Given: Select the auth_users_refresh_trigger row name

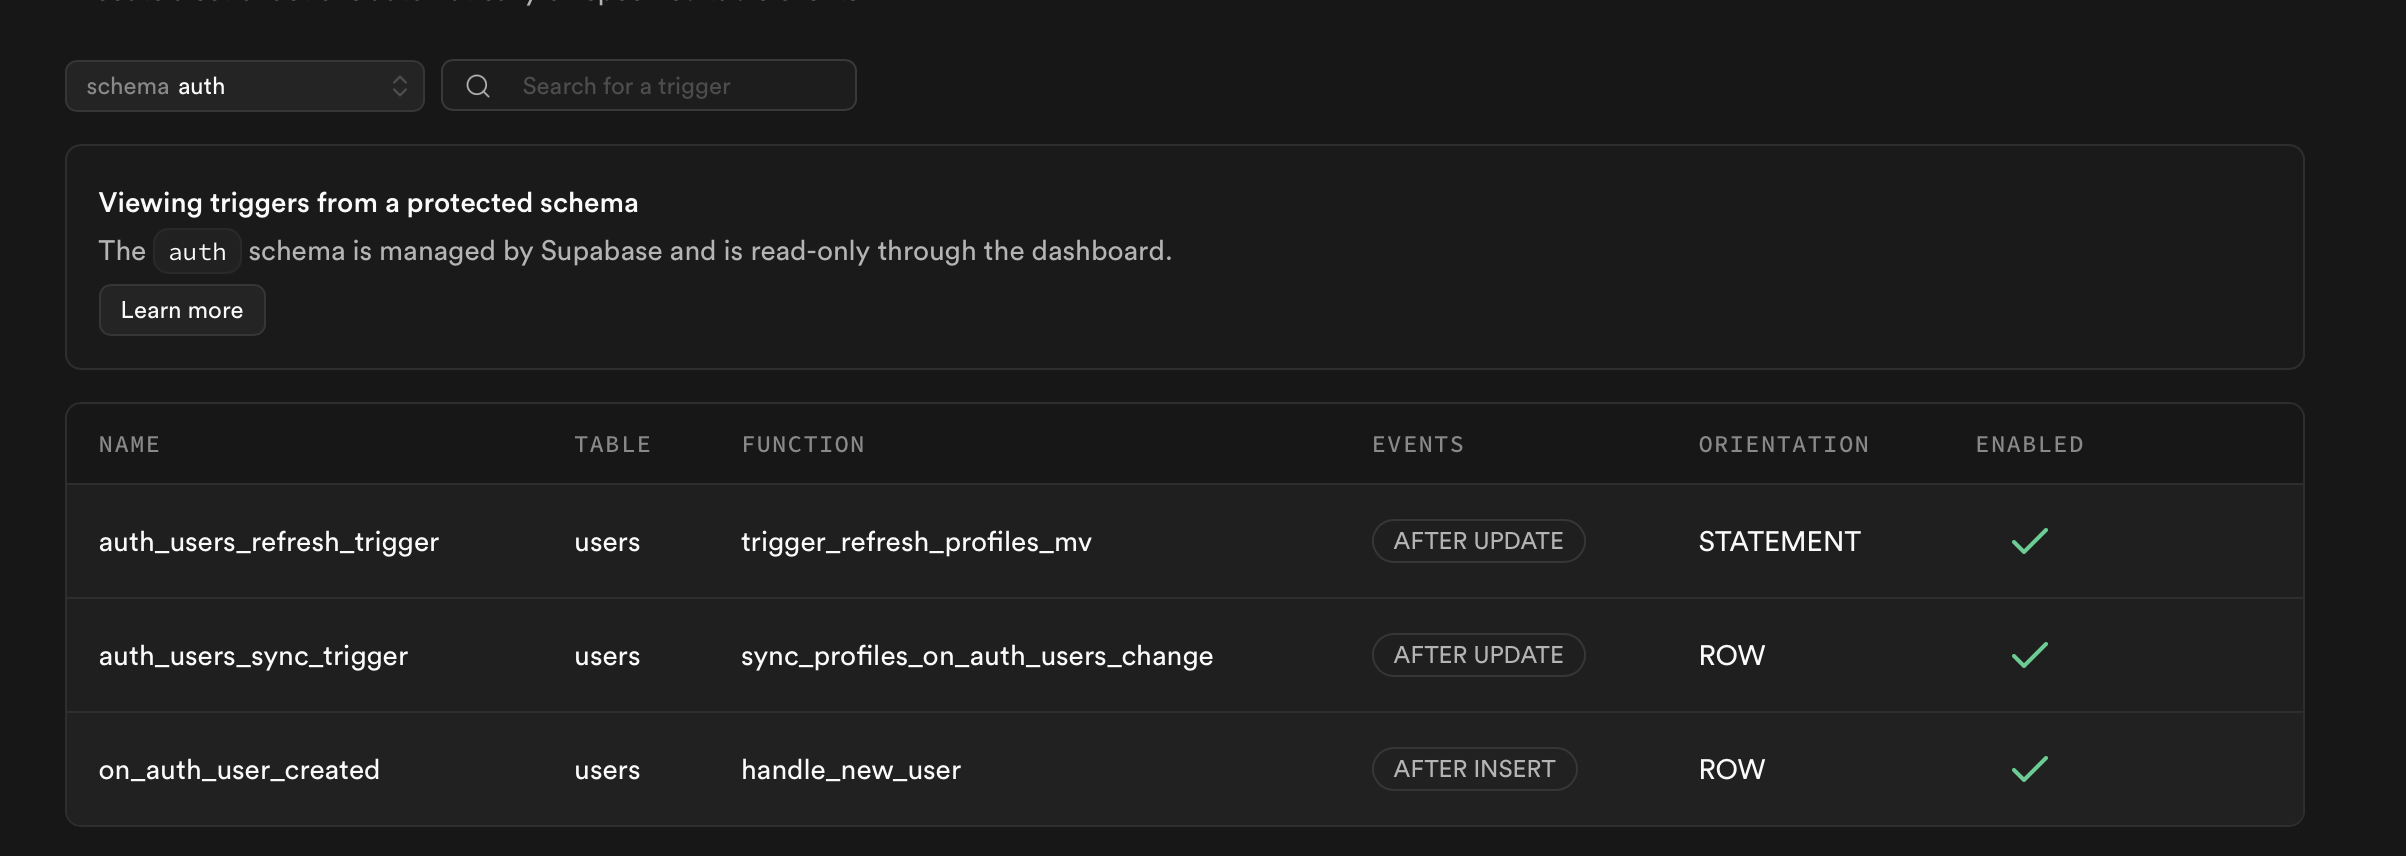Looking at the screenshot, I should 269,542.
